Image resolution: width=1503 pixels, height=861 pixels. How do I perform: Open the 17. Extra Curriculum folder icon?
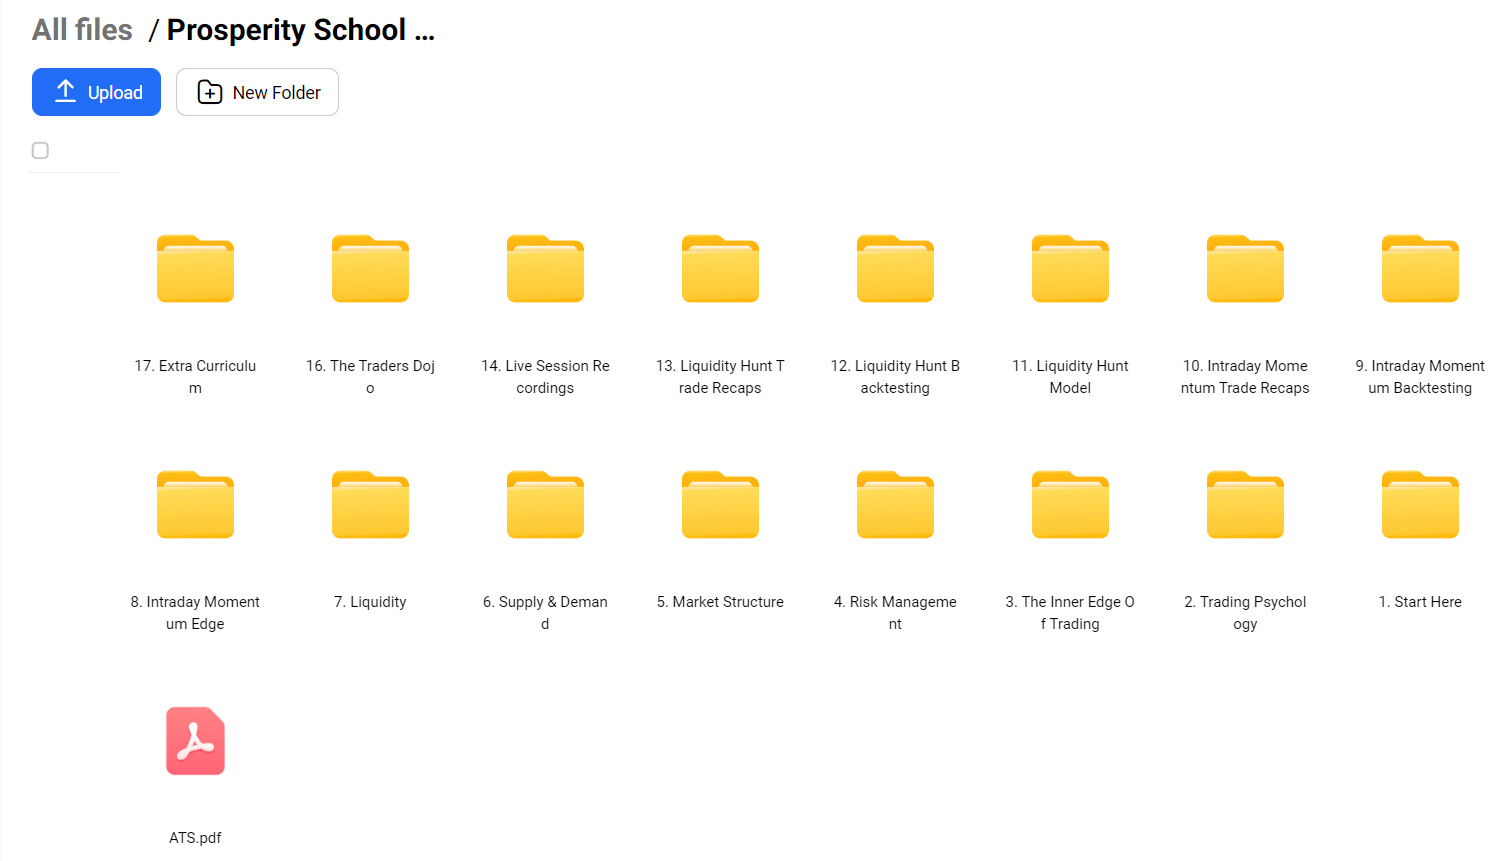[195, 269]
